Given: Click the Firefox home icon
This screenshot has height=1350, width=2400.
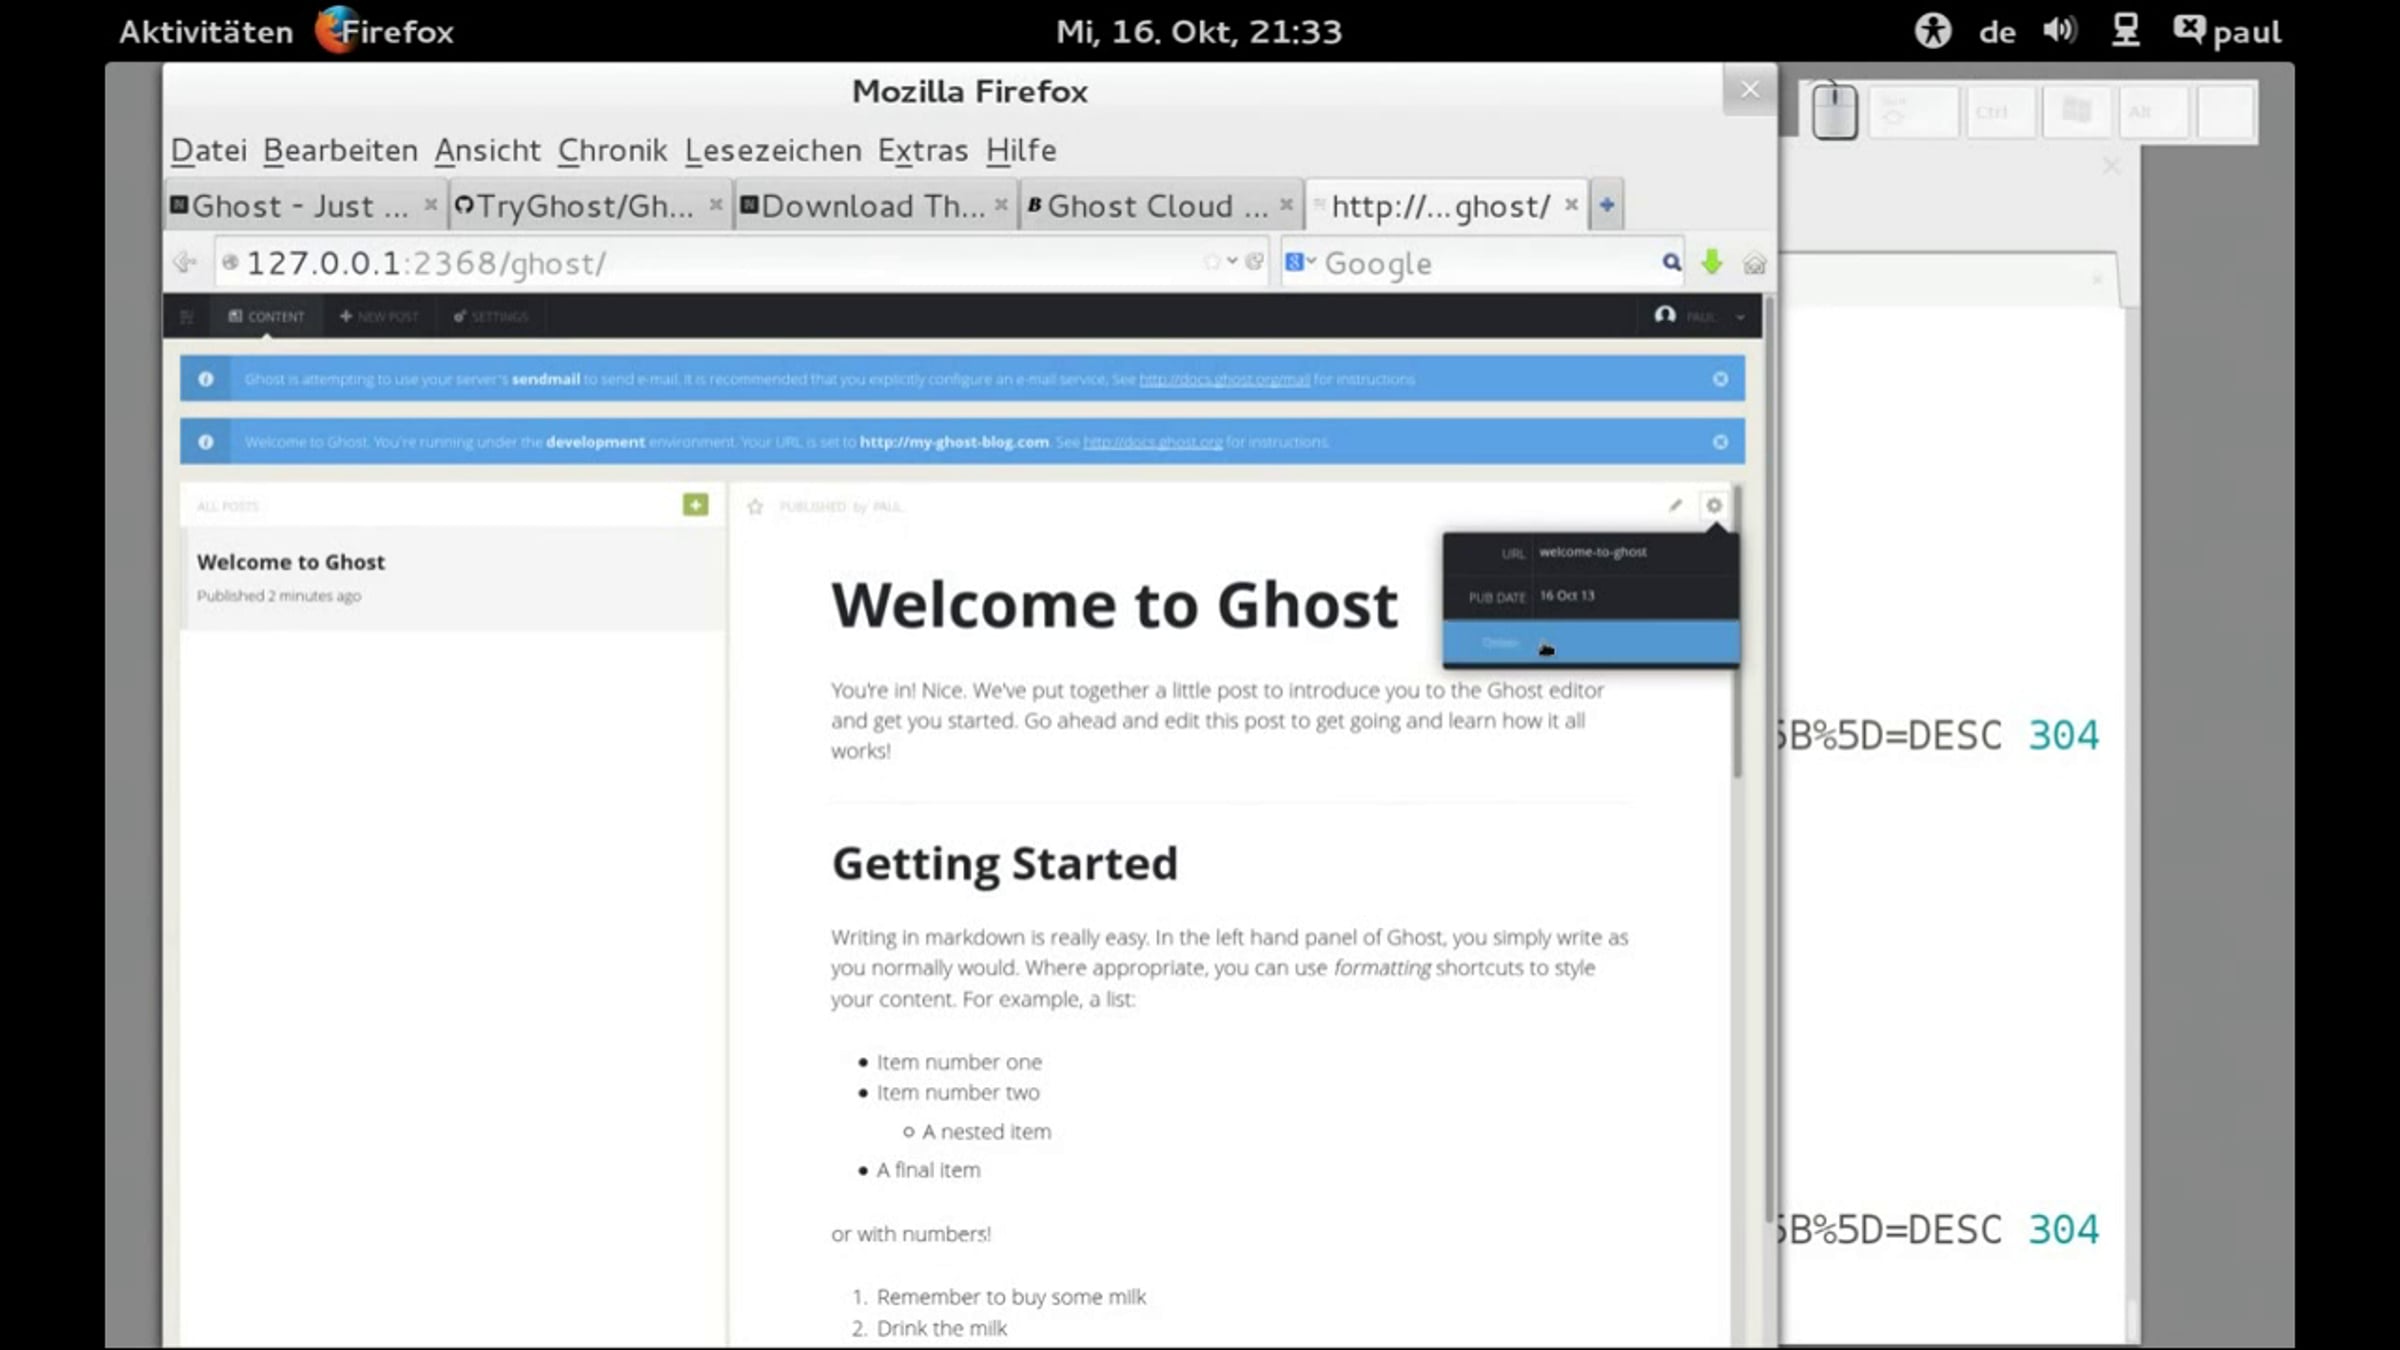Looking at the screenshot, I should click(x=1754, y=263).
